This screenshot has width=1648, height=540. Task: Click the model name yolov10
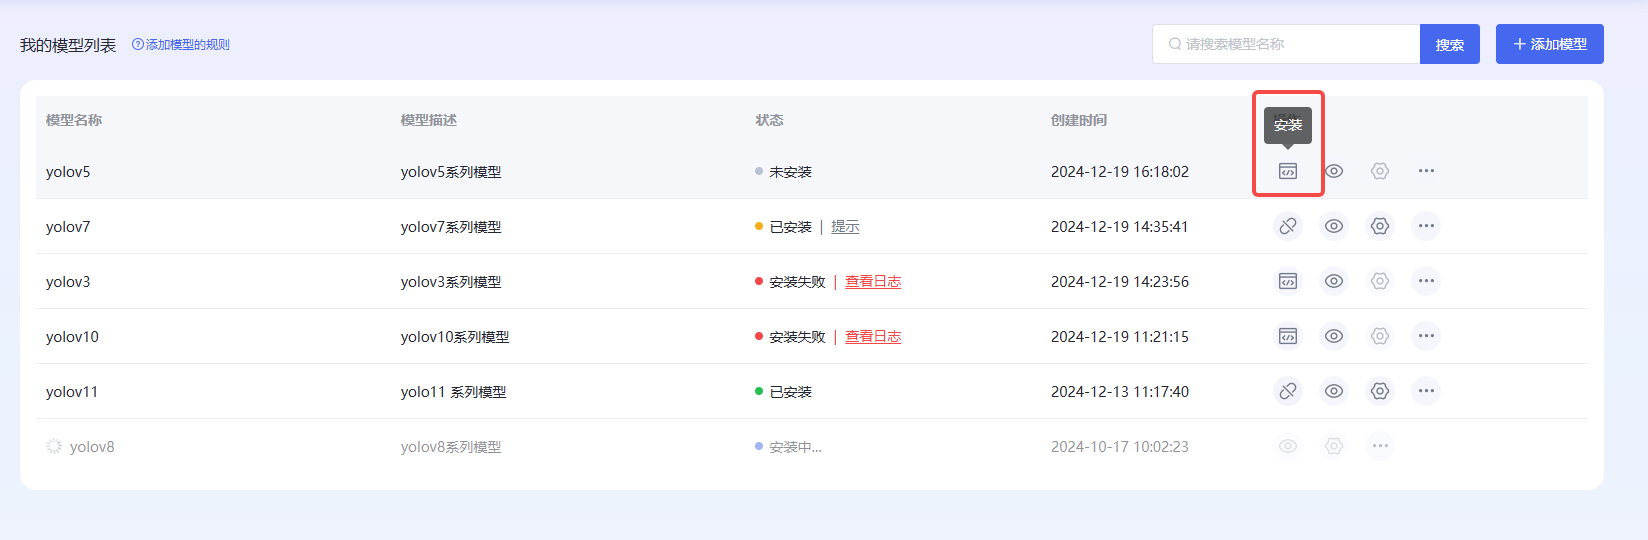72,337
